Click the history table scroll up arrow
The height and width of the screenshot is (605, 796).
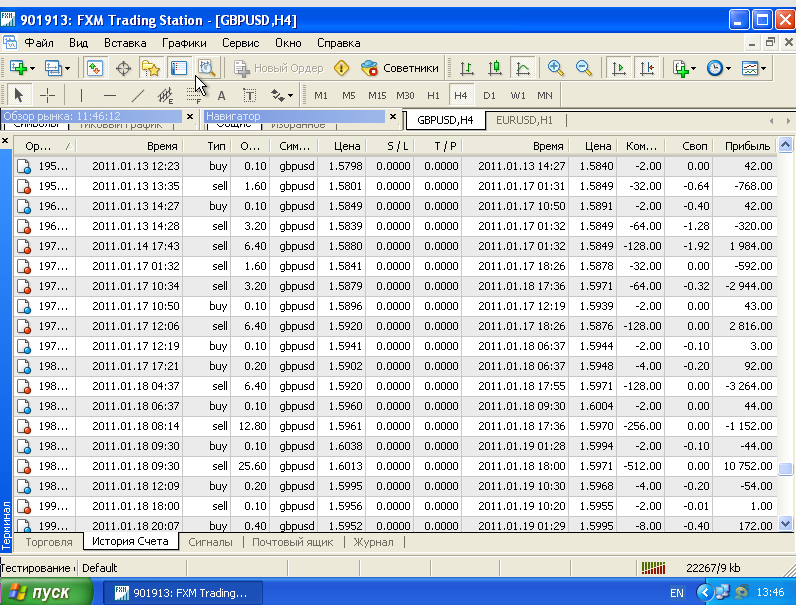point(785,145)
